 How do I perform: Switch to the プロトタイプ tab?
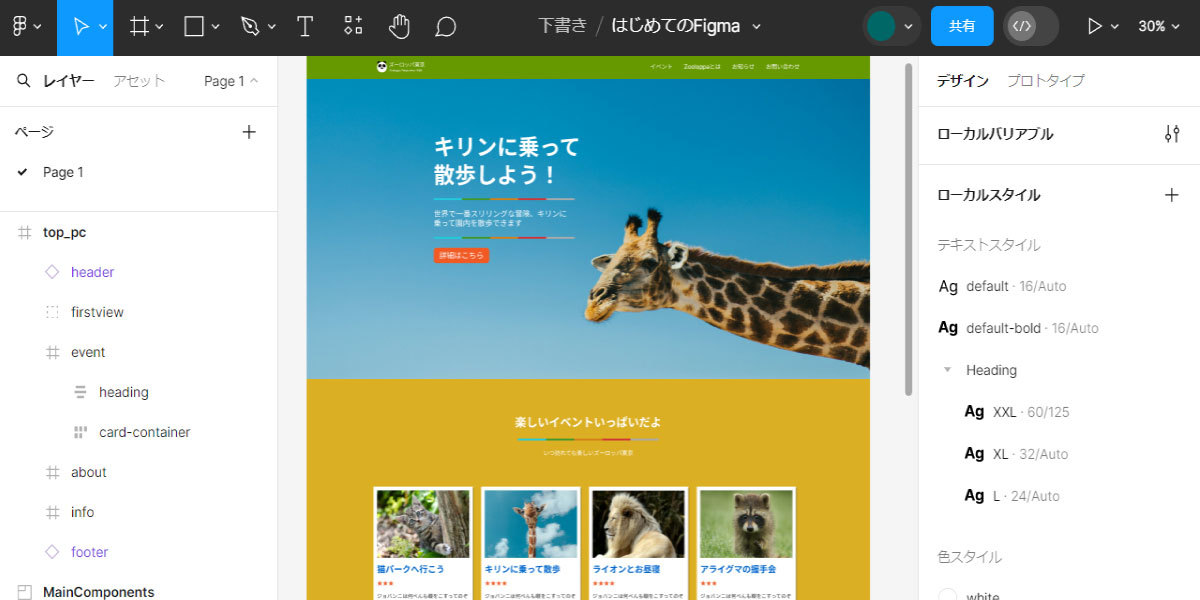[1045, 81]
